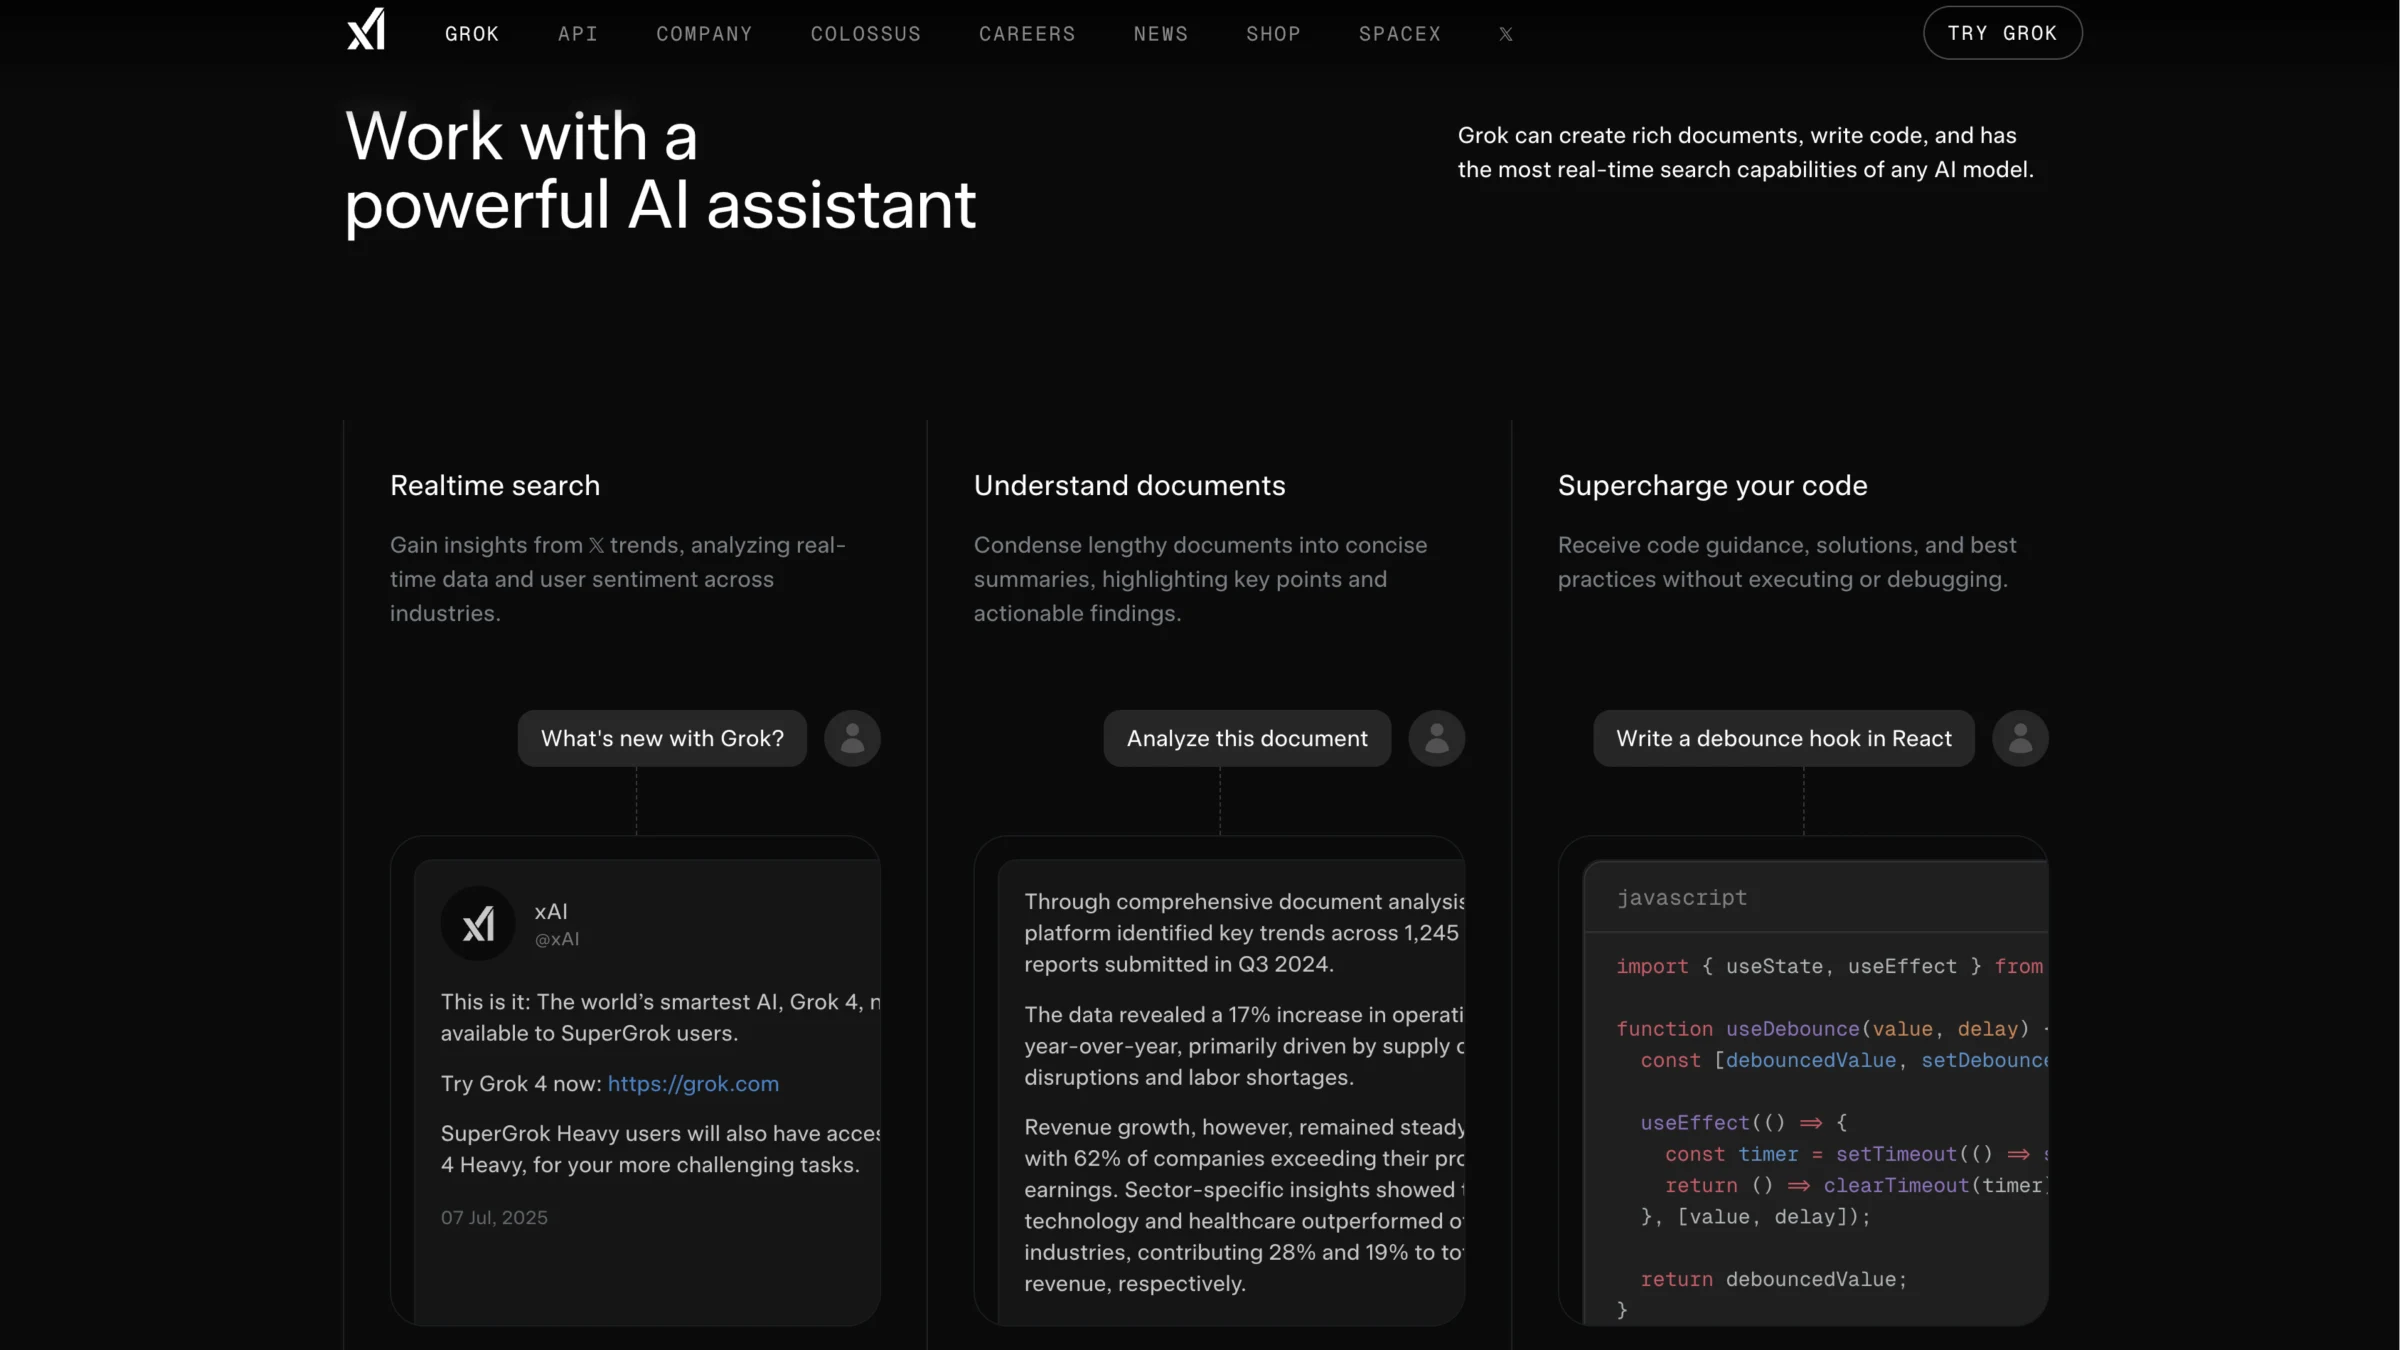This screenshot has height=1350, width=2400.
Task: Click "Try Grok 4 now:" text in tweet
Action: [x=521, y=1084]
